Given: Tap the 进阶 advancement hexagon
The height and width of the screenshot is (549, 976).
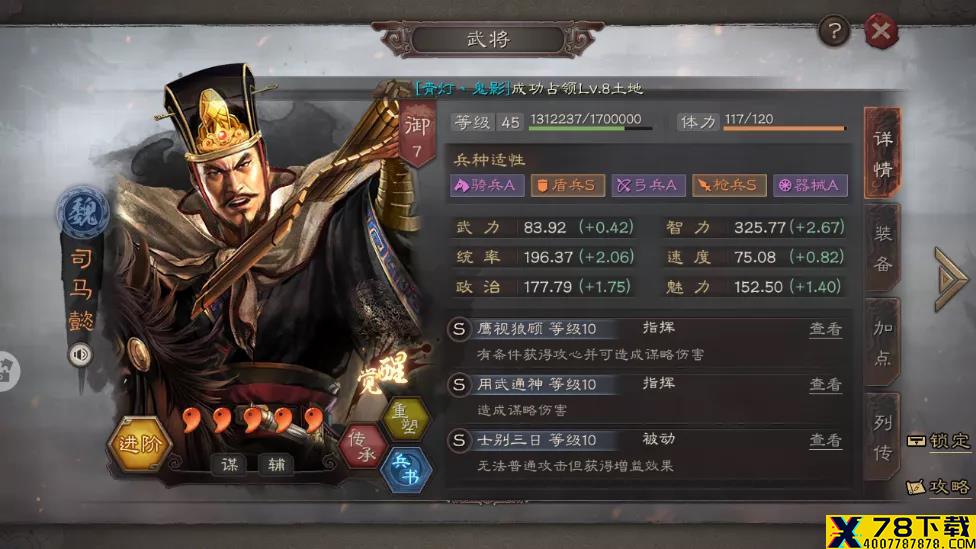Looking at the screenshot, I should pyautogui.click(x=139, y=444).
